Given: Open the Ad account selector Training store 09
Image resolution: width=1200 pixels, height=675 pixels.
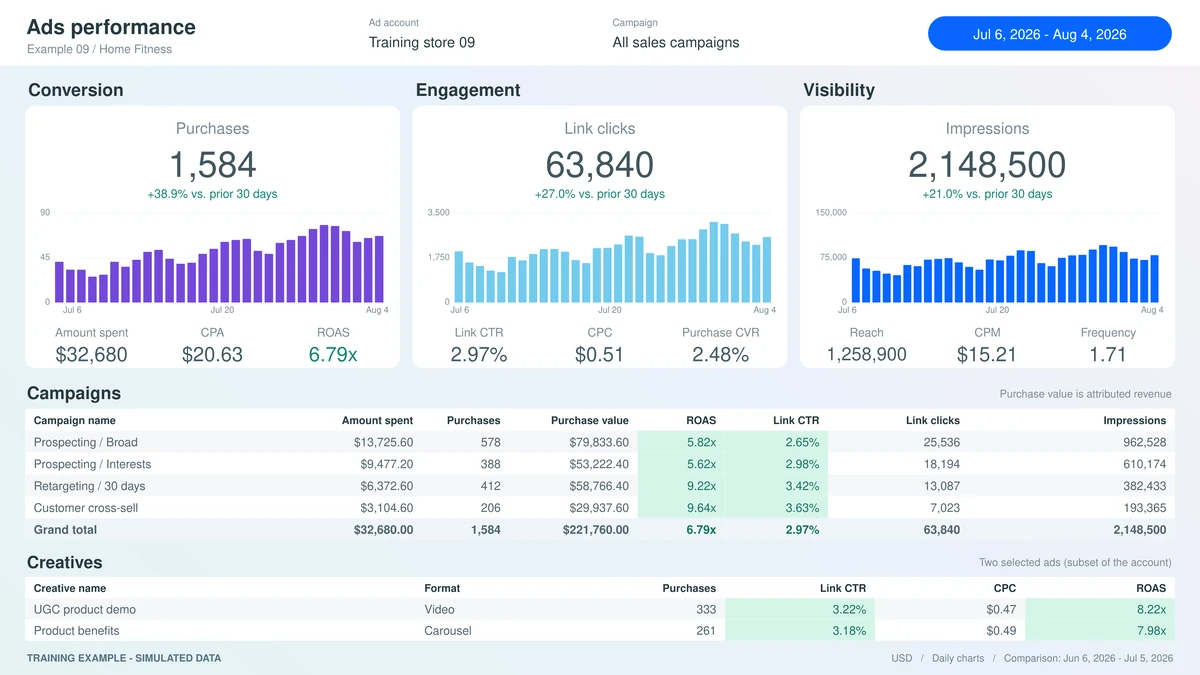Looking at the screenshot, I should 422,42.
